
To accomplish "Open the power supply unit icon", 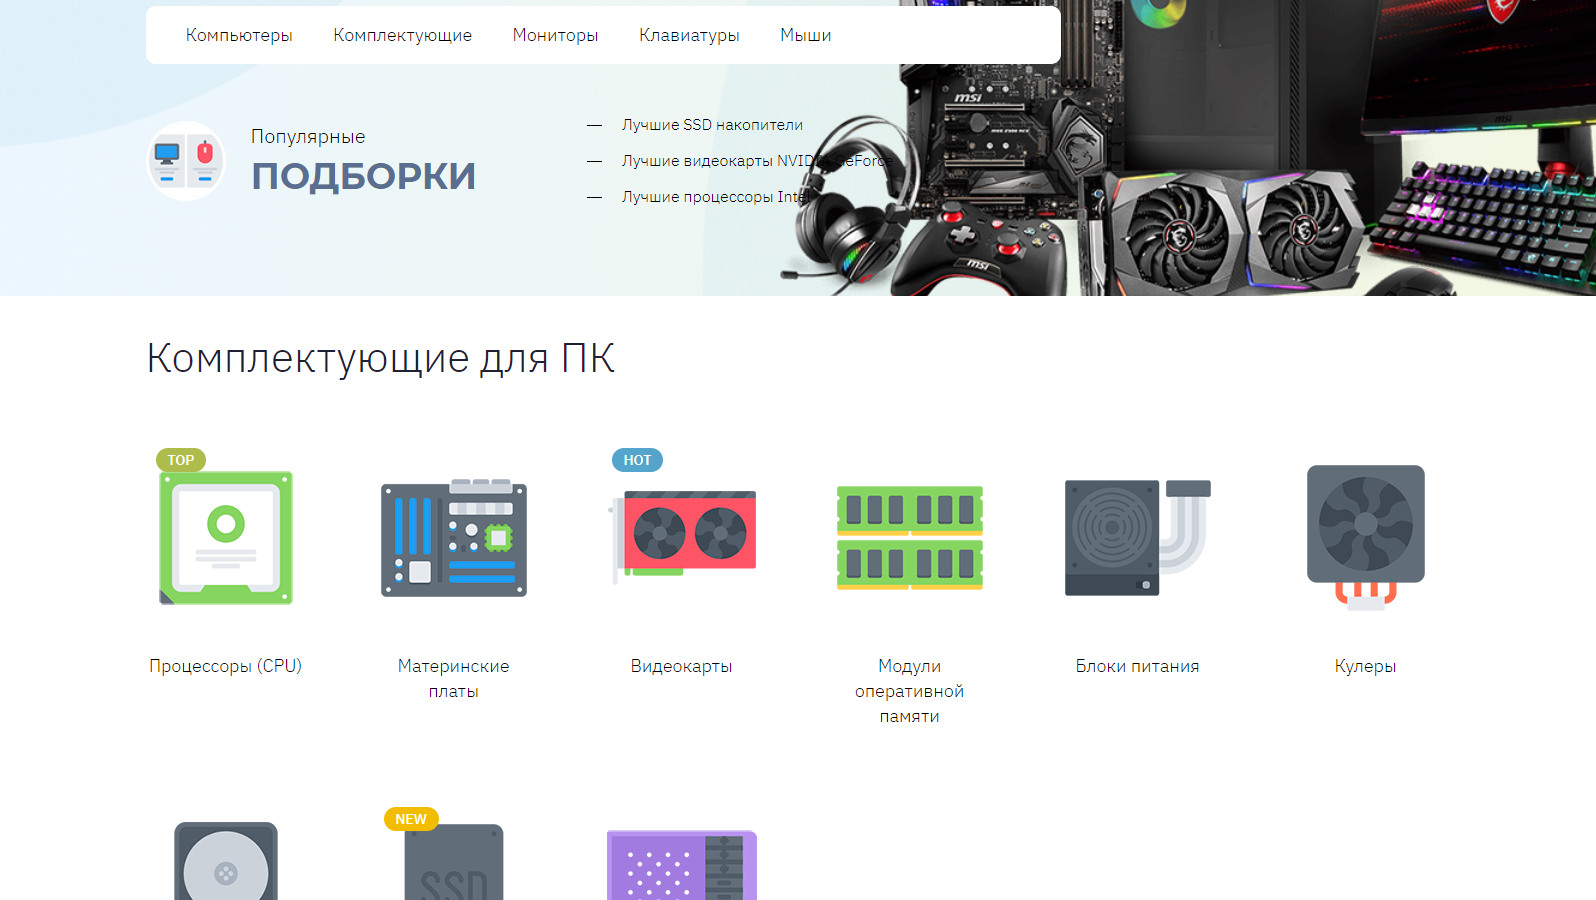I will tap(1137, 538).
